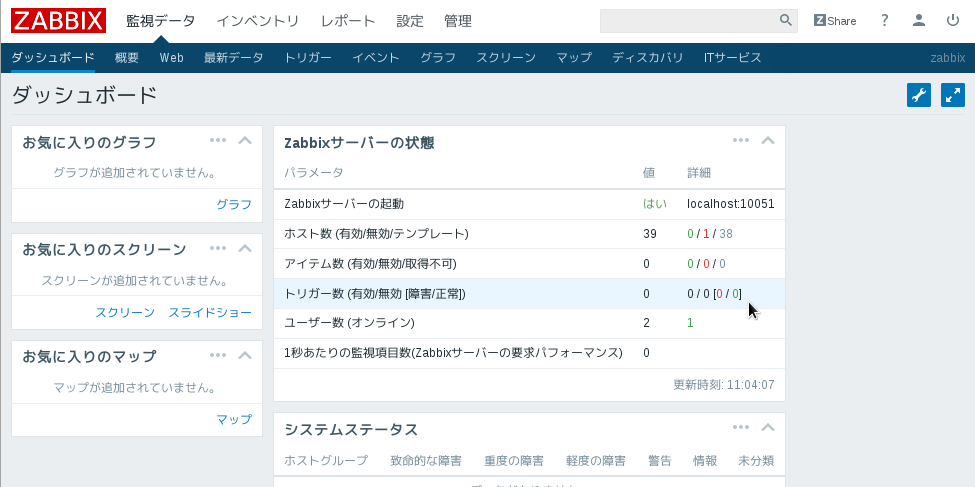The width and height of the screenshot is (975, 487).
Task: Open the user profile icon
Action: coord(919,20)
